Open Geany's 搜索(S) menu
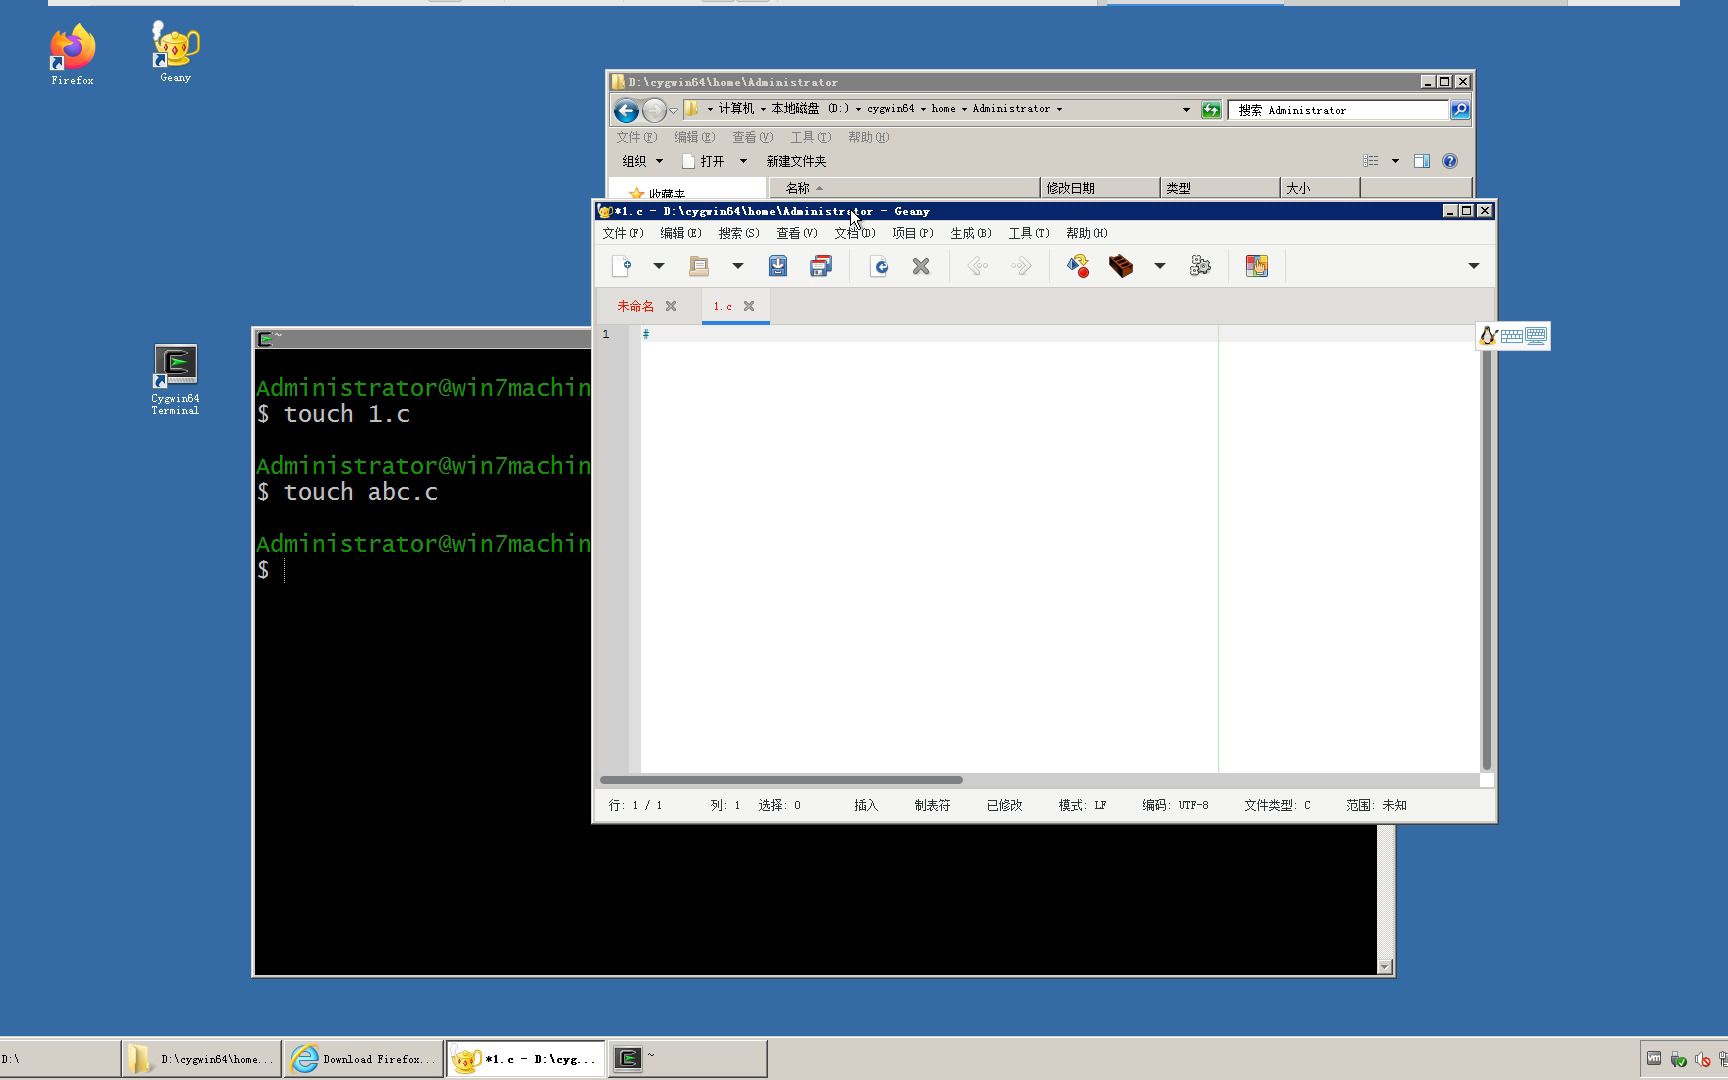1728x1080 pixels. click(739, 233)
